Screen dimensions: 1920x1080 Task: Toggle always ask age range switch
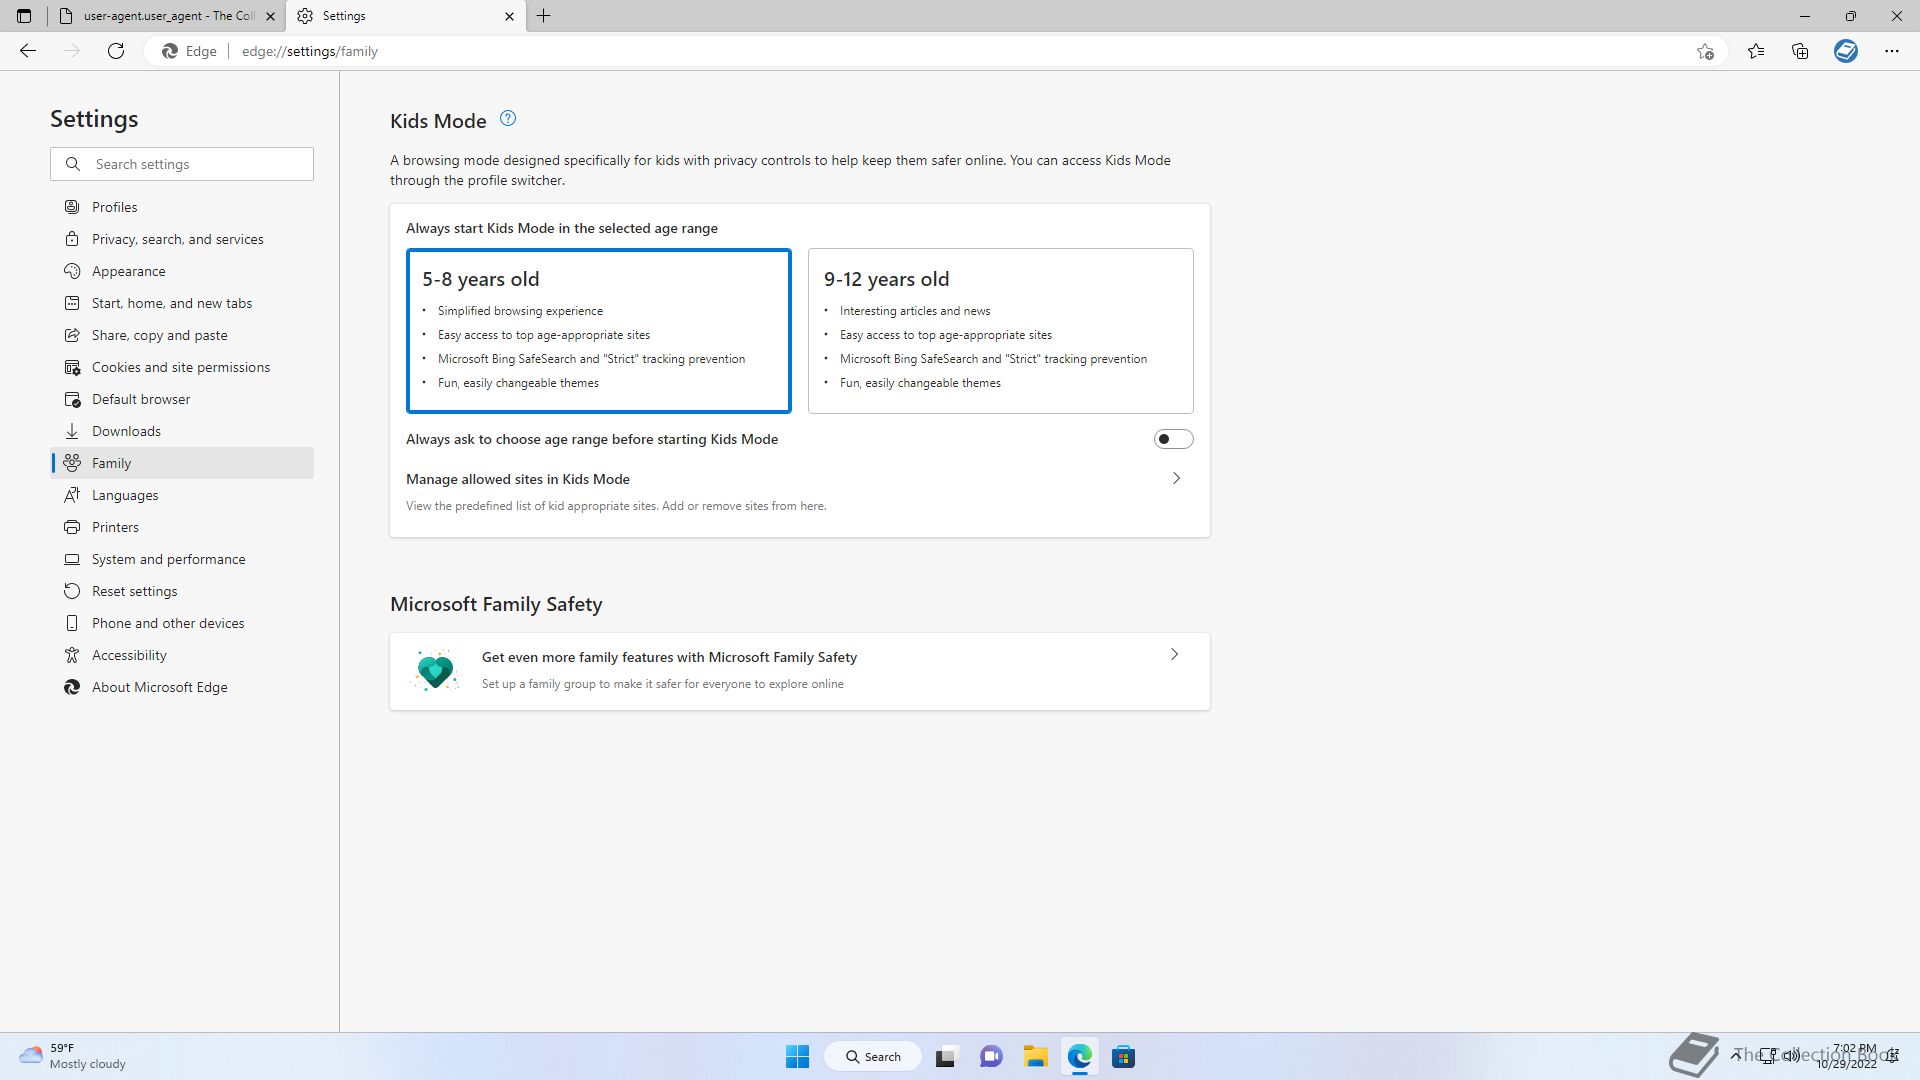tap(1173, 439)
